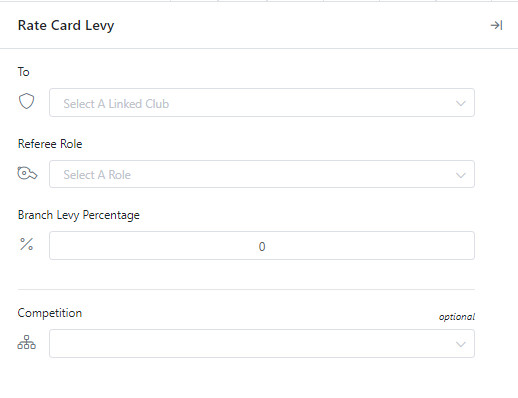This screenshot has width=518, height=398.
Task: Open the Select A Linked Club dropdown
Action: click(262, 103)
